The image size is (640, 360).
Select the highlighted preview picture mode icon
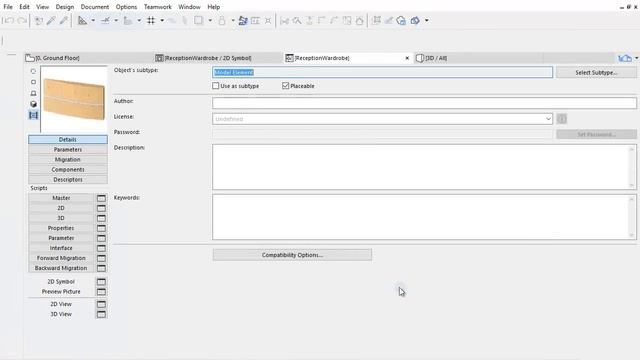coord(33,115)
